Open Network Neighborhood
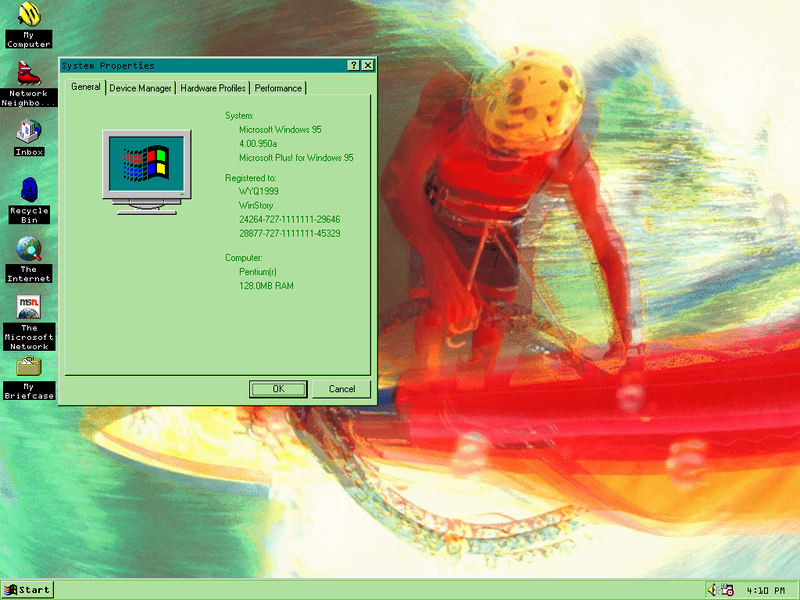This screenshot has height=600, width=800. pos(28,80)
